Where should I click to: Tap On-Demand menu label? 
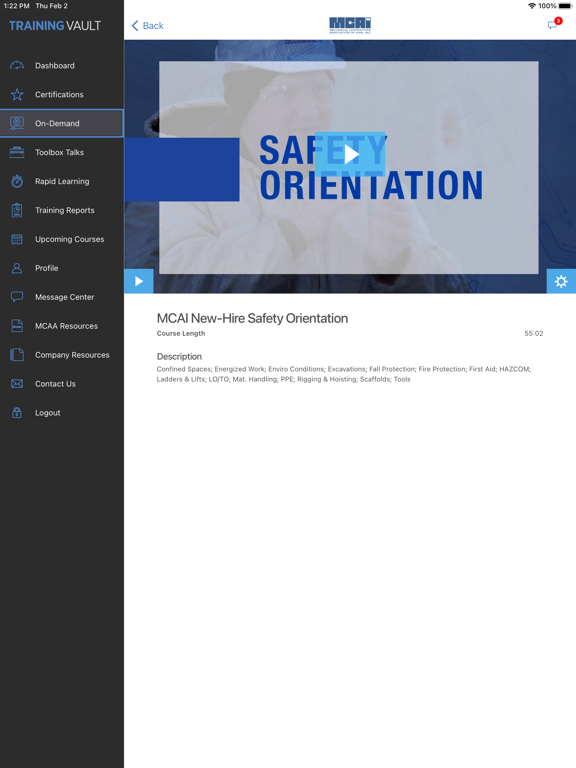pyautogui.click(x=57, y=123)
